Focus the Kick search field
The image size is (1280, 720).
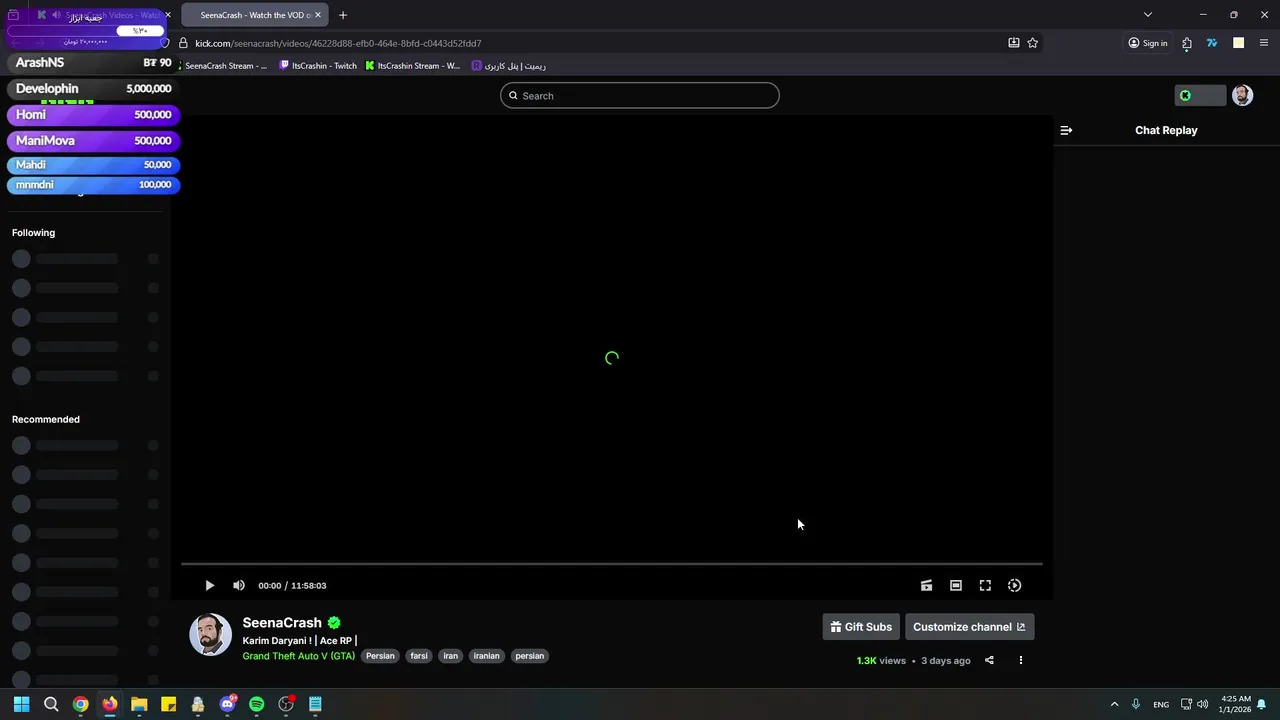point(640,96)
